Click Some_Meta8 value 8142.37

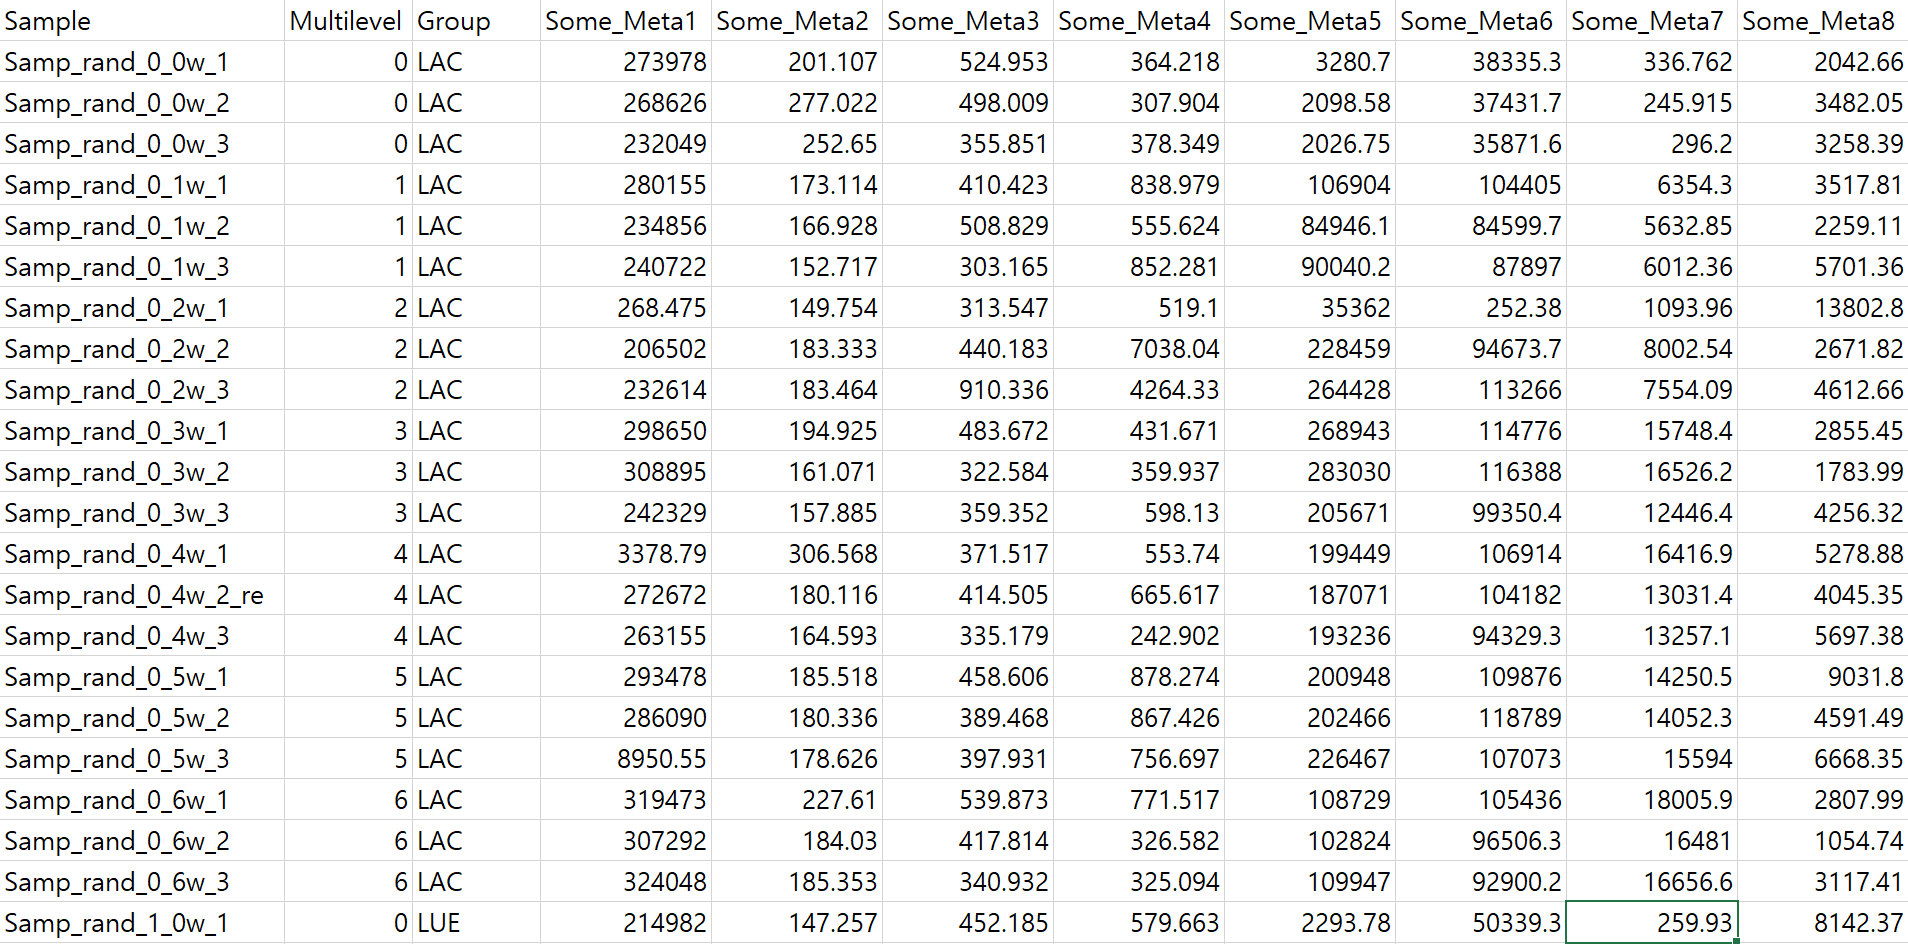pyautogui.click(x=1823, y=923)
